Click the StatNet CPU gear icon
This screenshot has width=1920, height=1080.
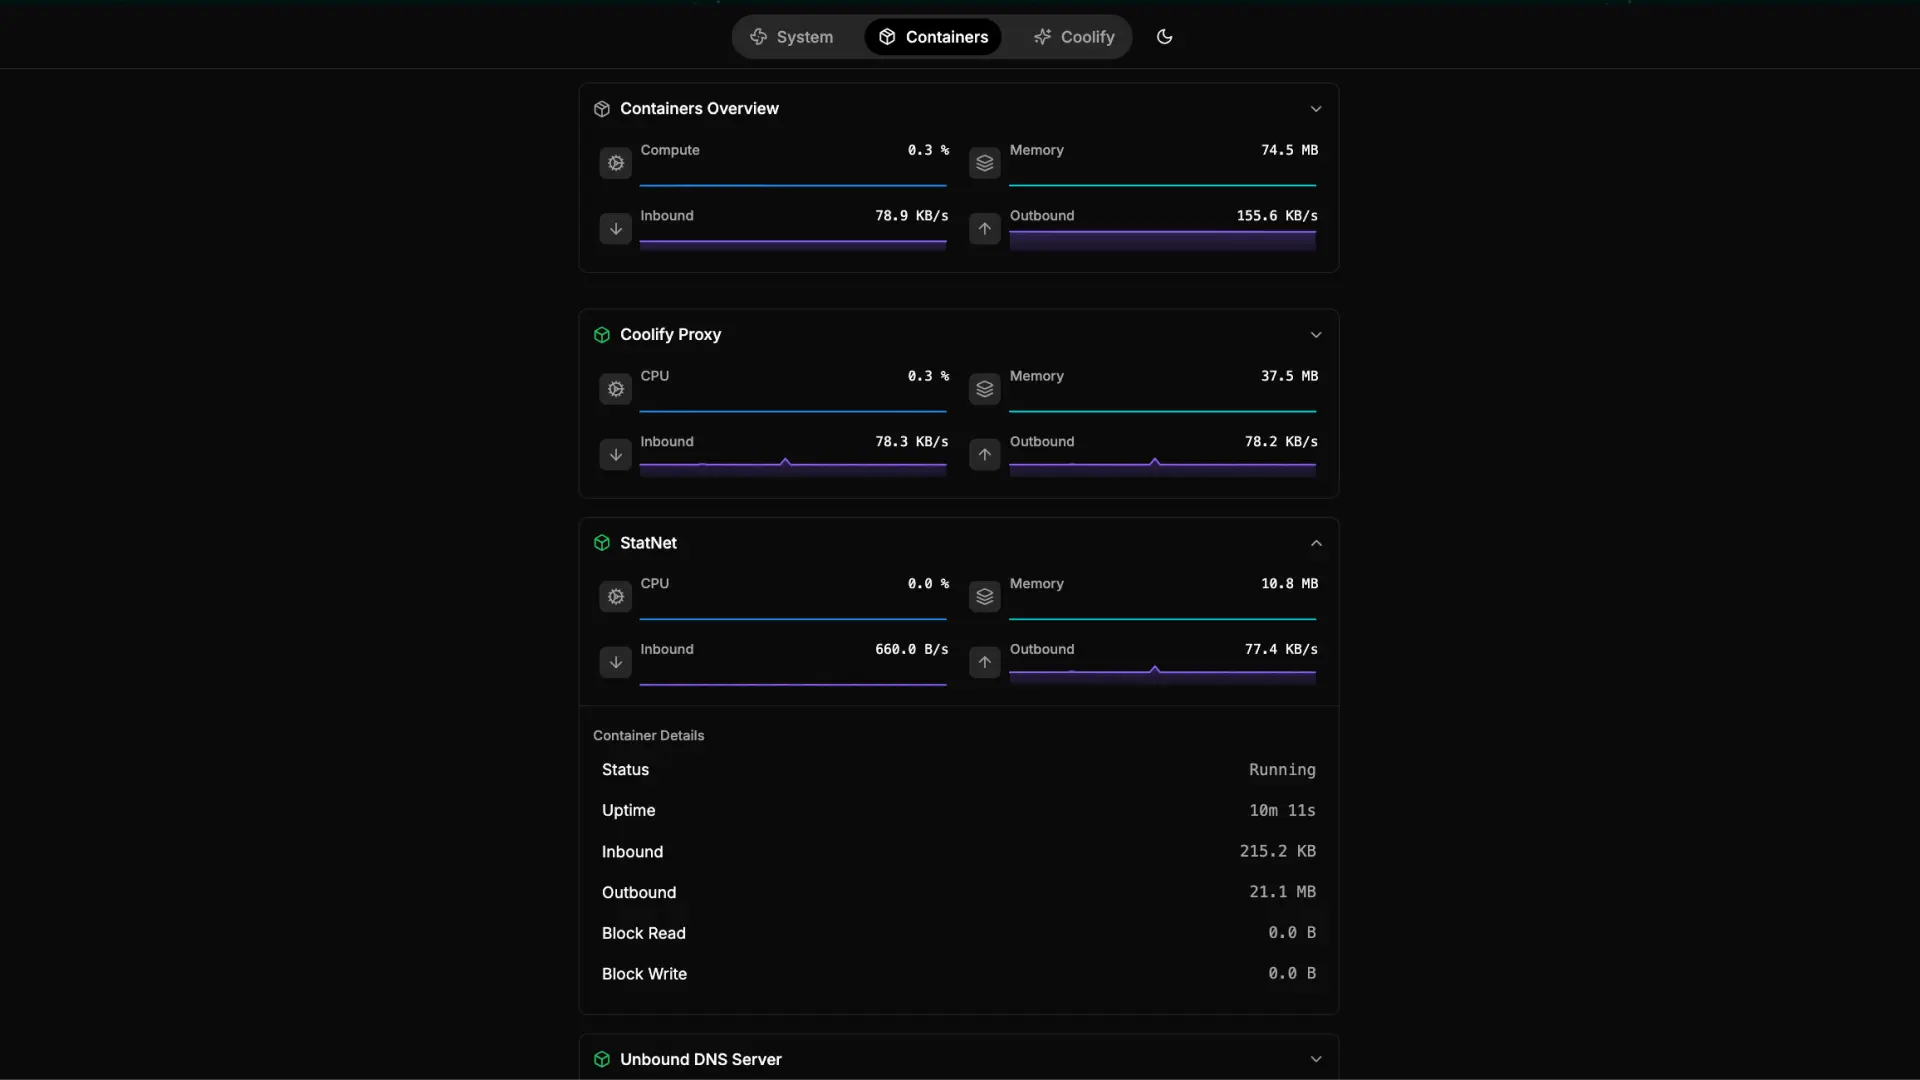(615, 597)
